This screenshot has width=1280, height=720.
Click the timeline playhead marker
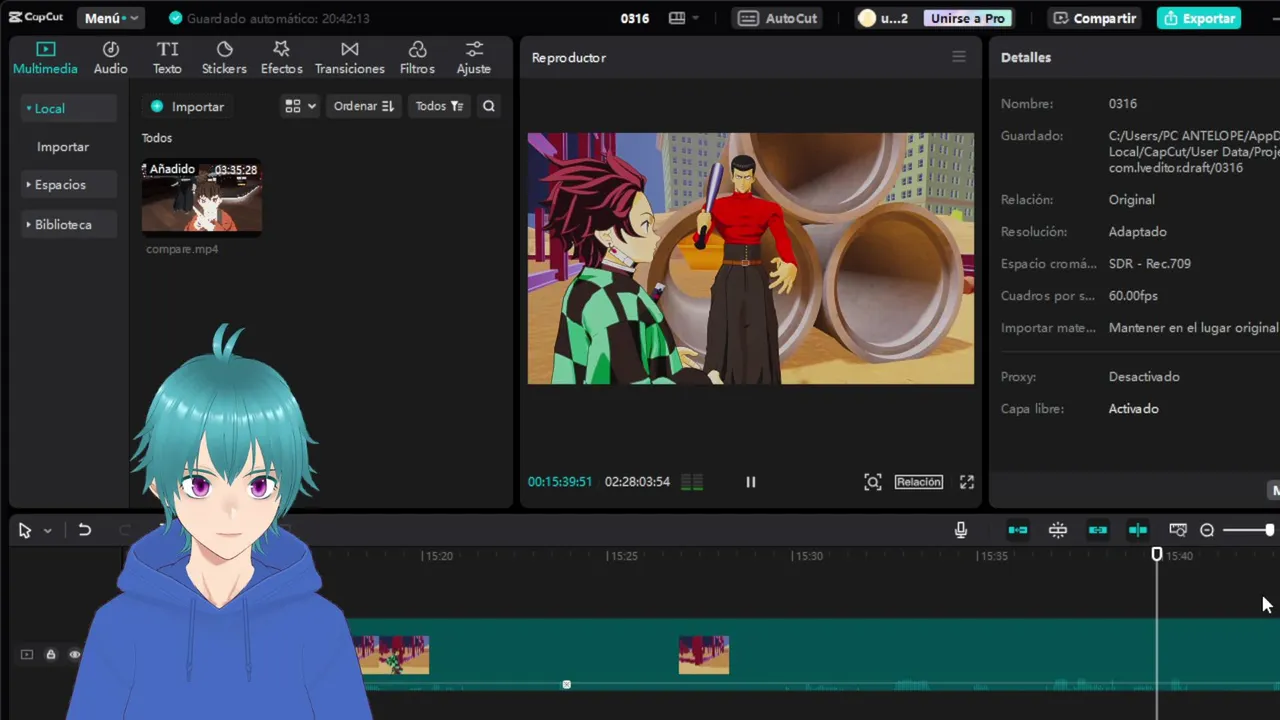pos(1157,554)
